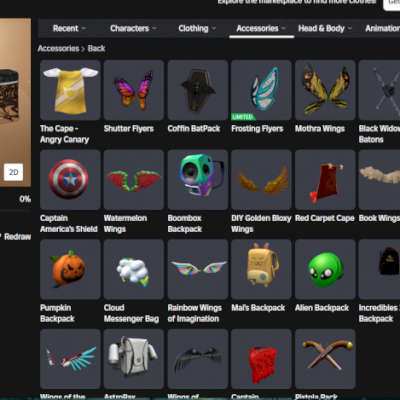Click the Mai's Backpack title text
Viewport: 400px width, 400px height.
pyautogui.click(x=258, y=308)
